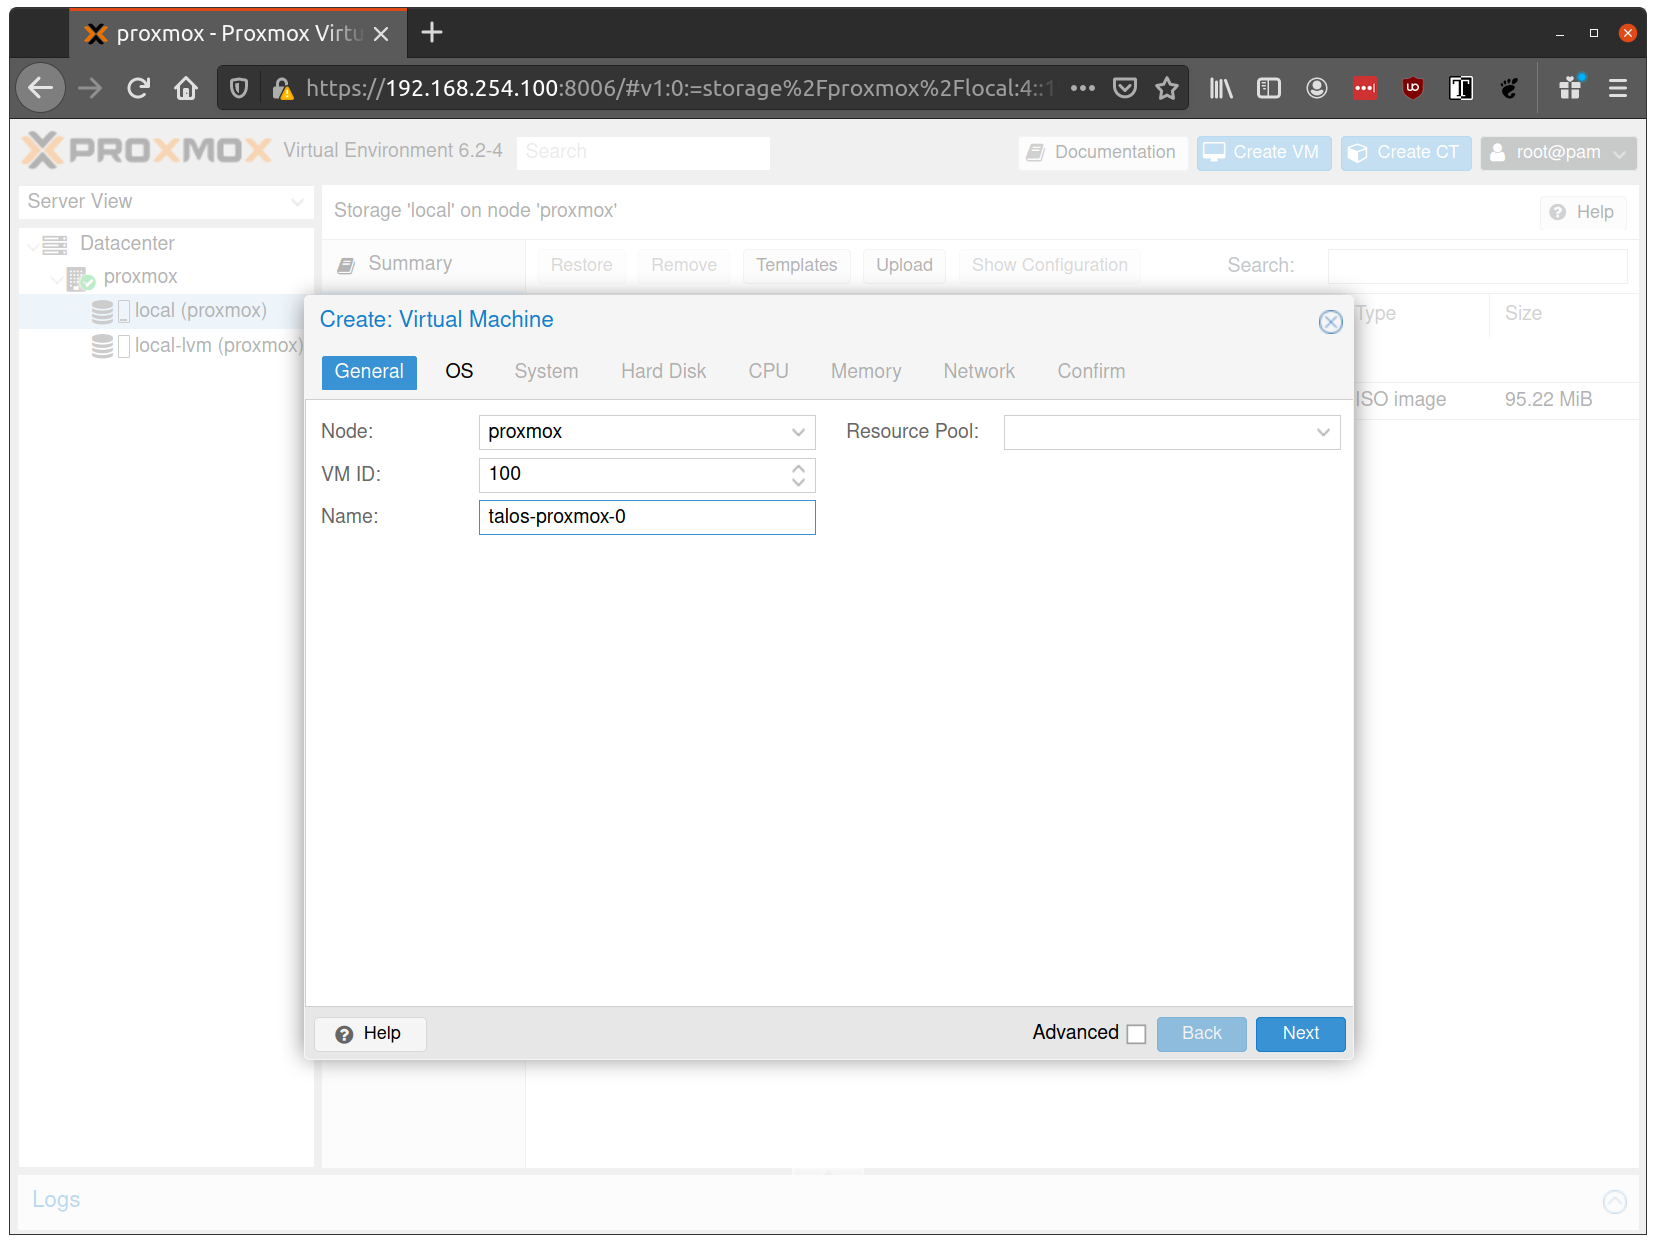The image size is (1656, 1244).
Task: Open page actions three-dot menu
Action: pos(1082,88)
